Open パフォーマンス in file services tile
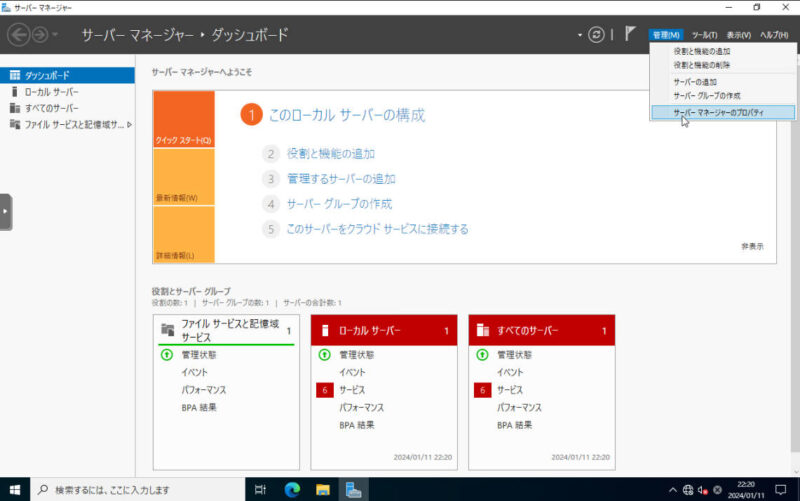800x501 pixels. (204, 390)
